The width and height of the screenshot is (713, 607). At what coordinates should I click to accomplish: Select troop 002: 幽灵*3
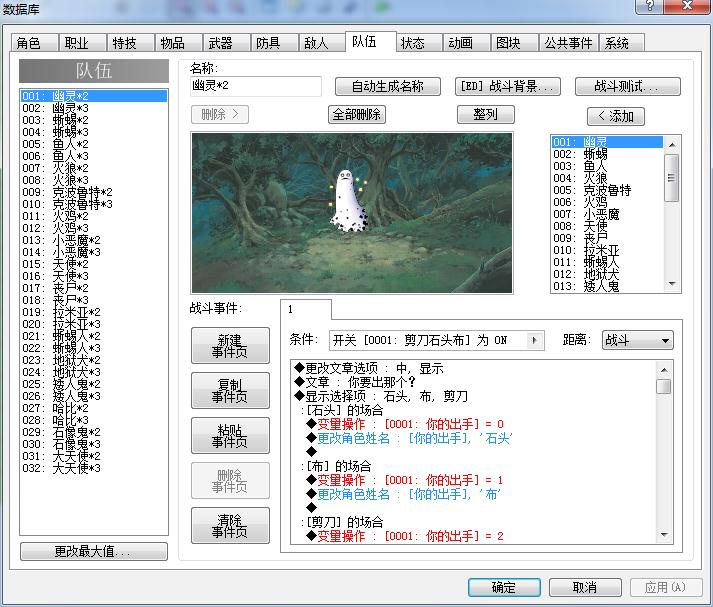point(94,108)
